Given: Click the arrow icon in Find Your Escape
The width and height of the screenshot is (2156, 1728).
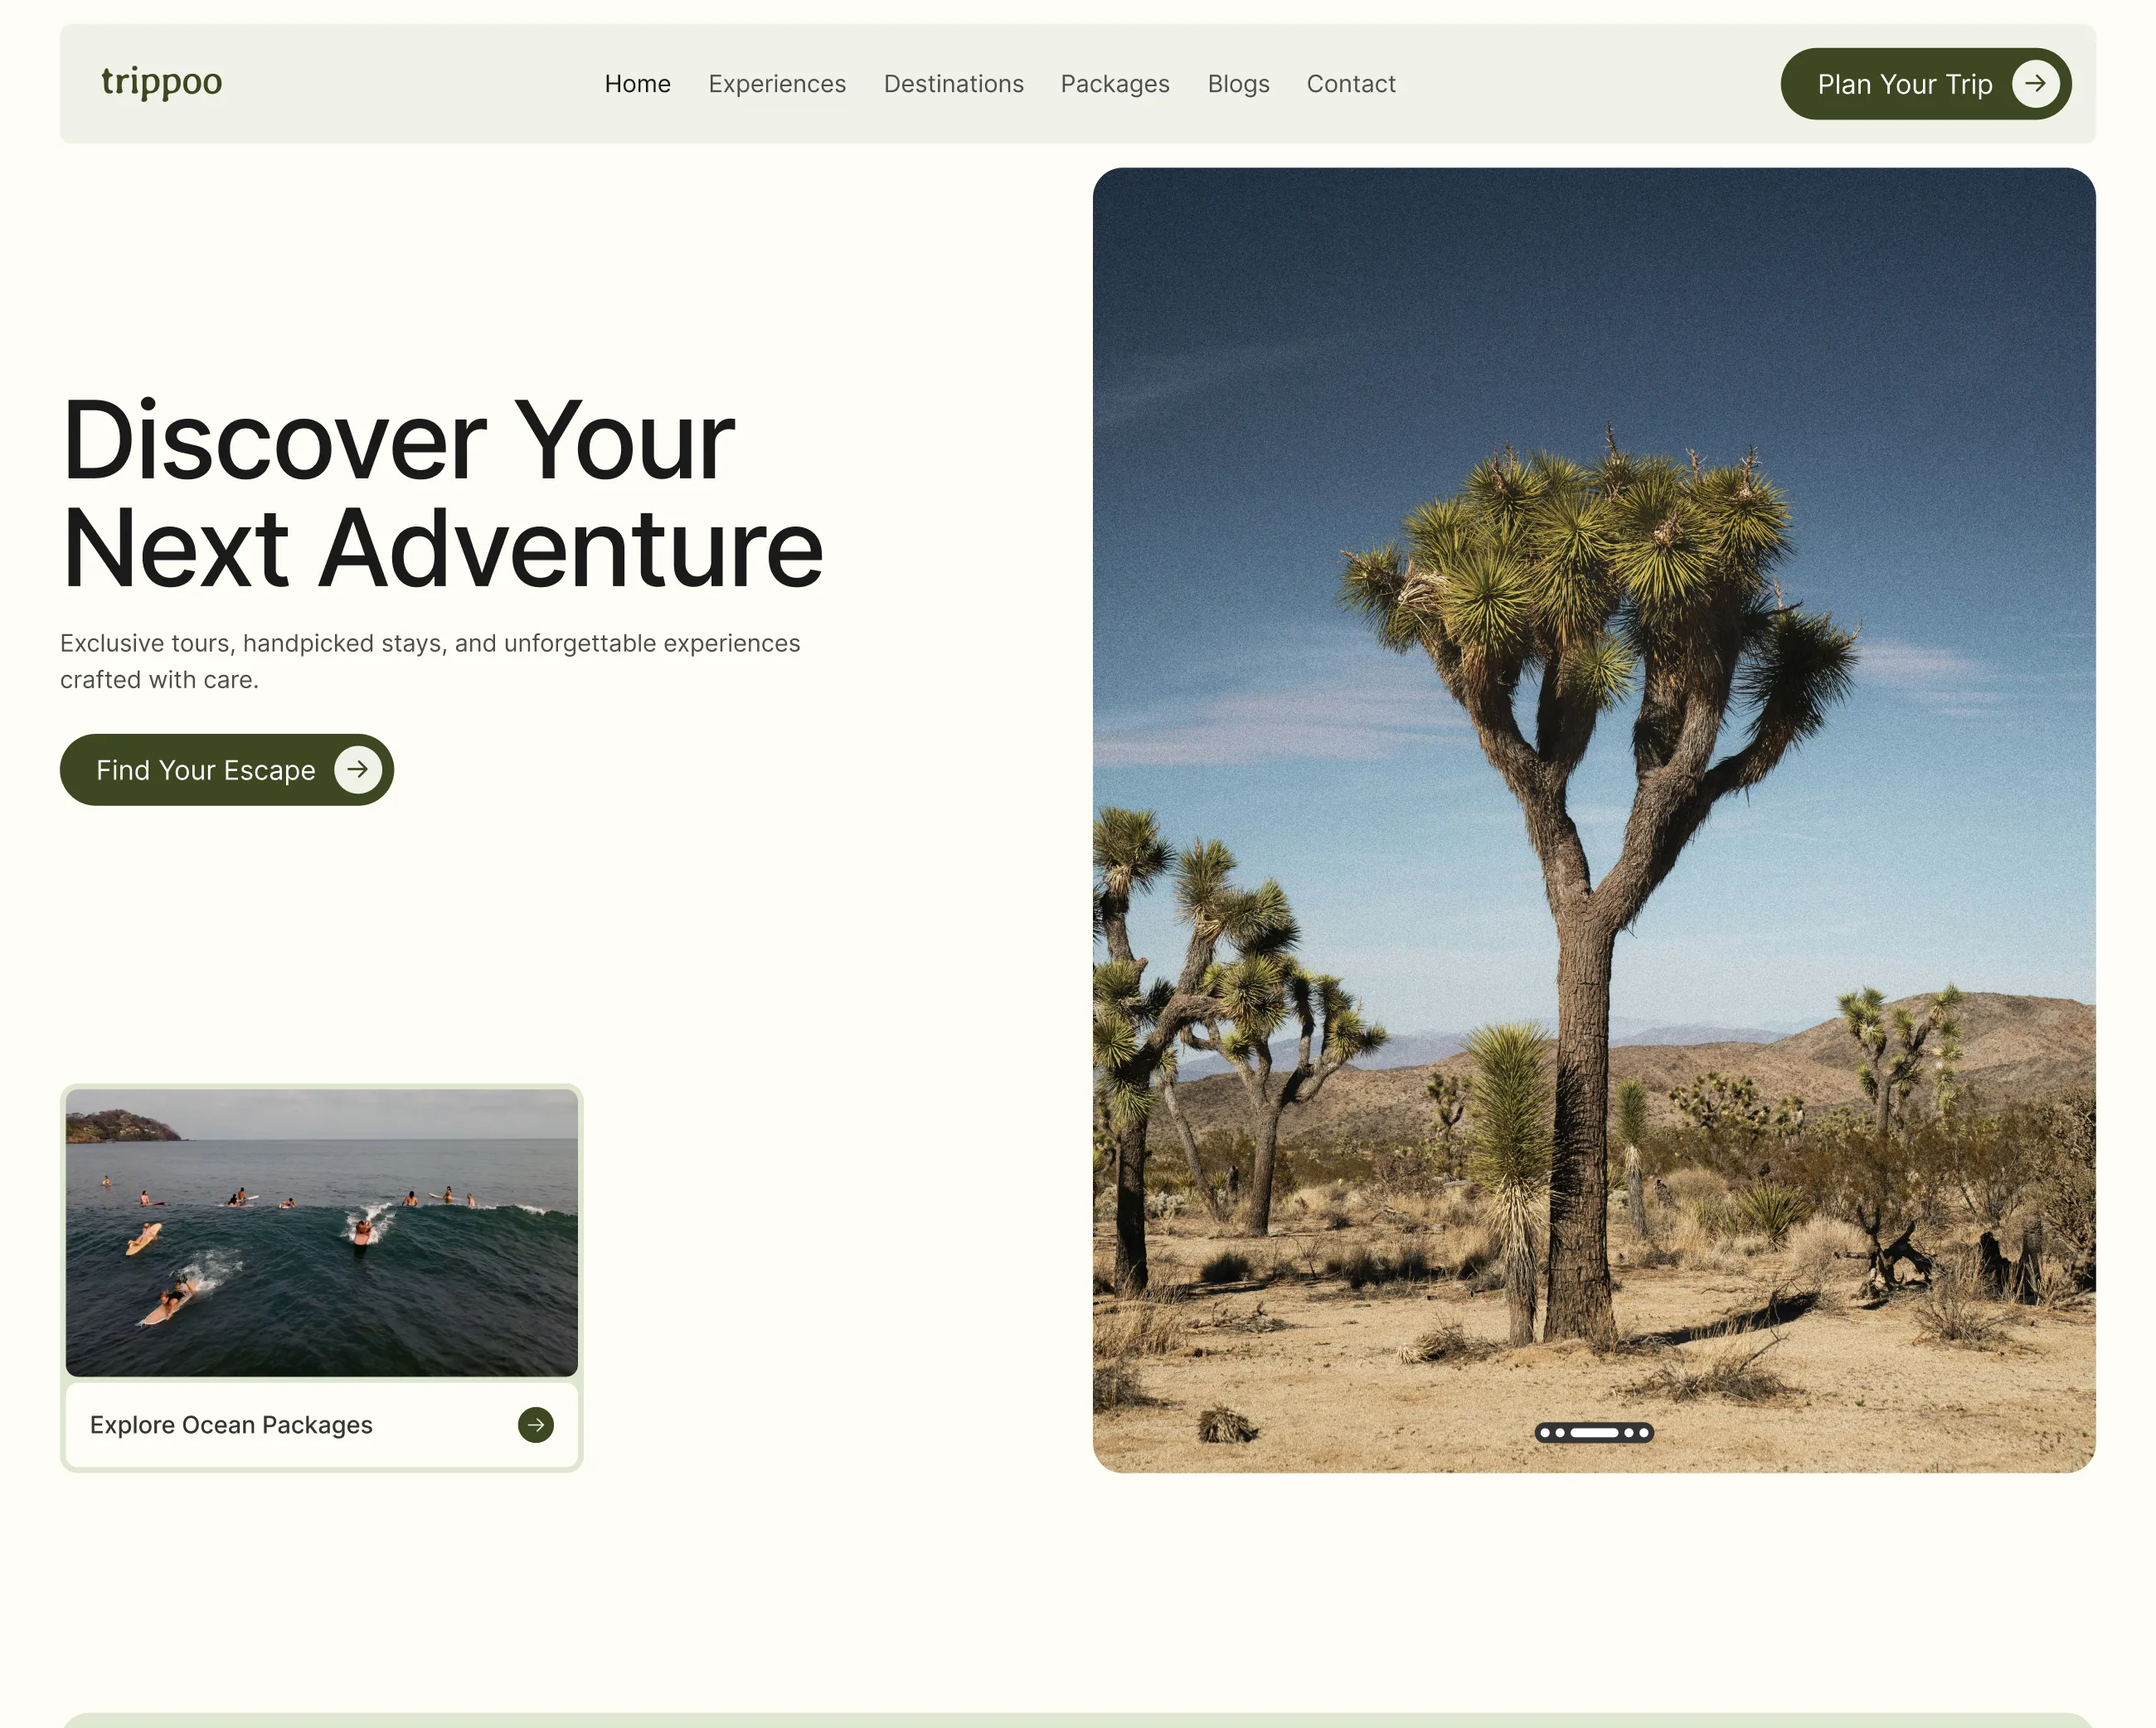Looking at the screenshot, I should click(357, 770).
